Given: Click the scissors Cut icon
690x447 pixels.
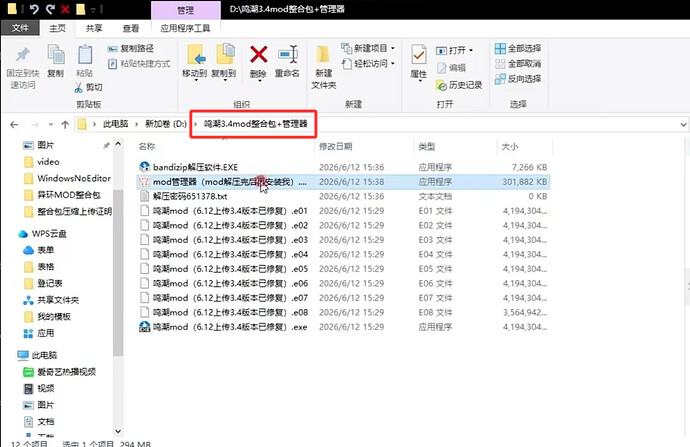Looking at the screenshot, I should point(79,87).
